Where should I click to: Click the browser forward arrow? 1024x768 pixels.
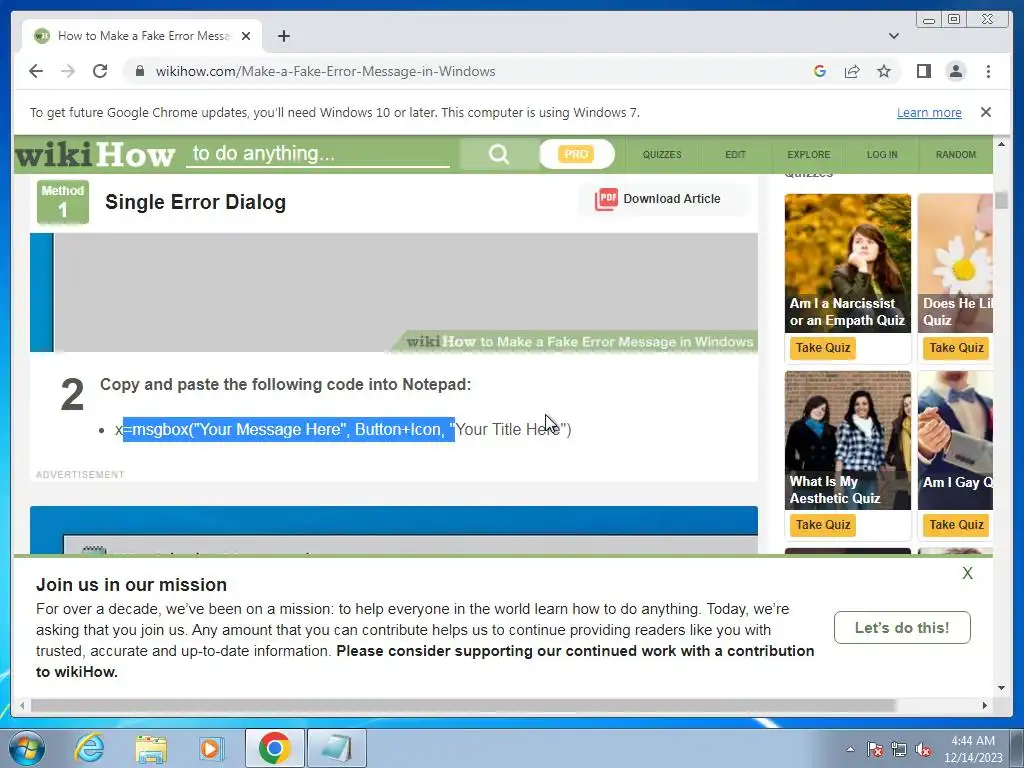68,71
